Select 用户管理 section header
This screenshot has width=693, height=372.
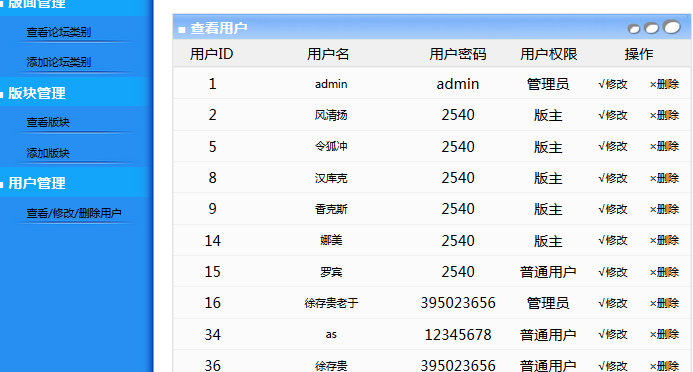tap(37, 183)
